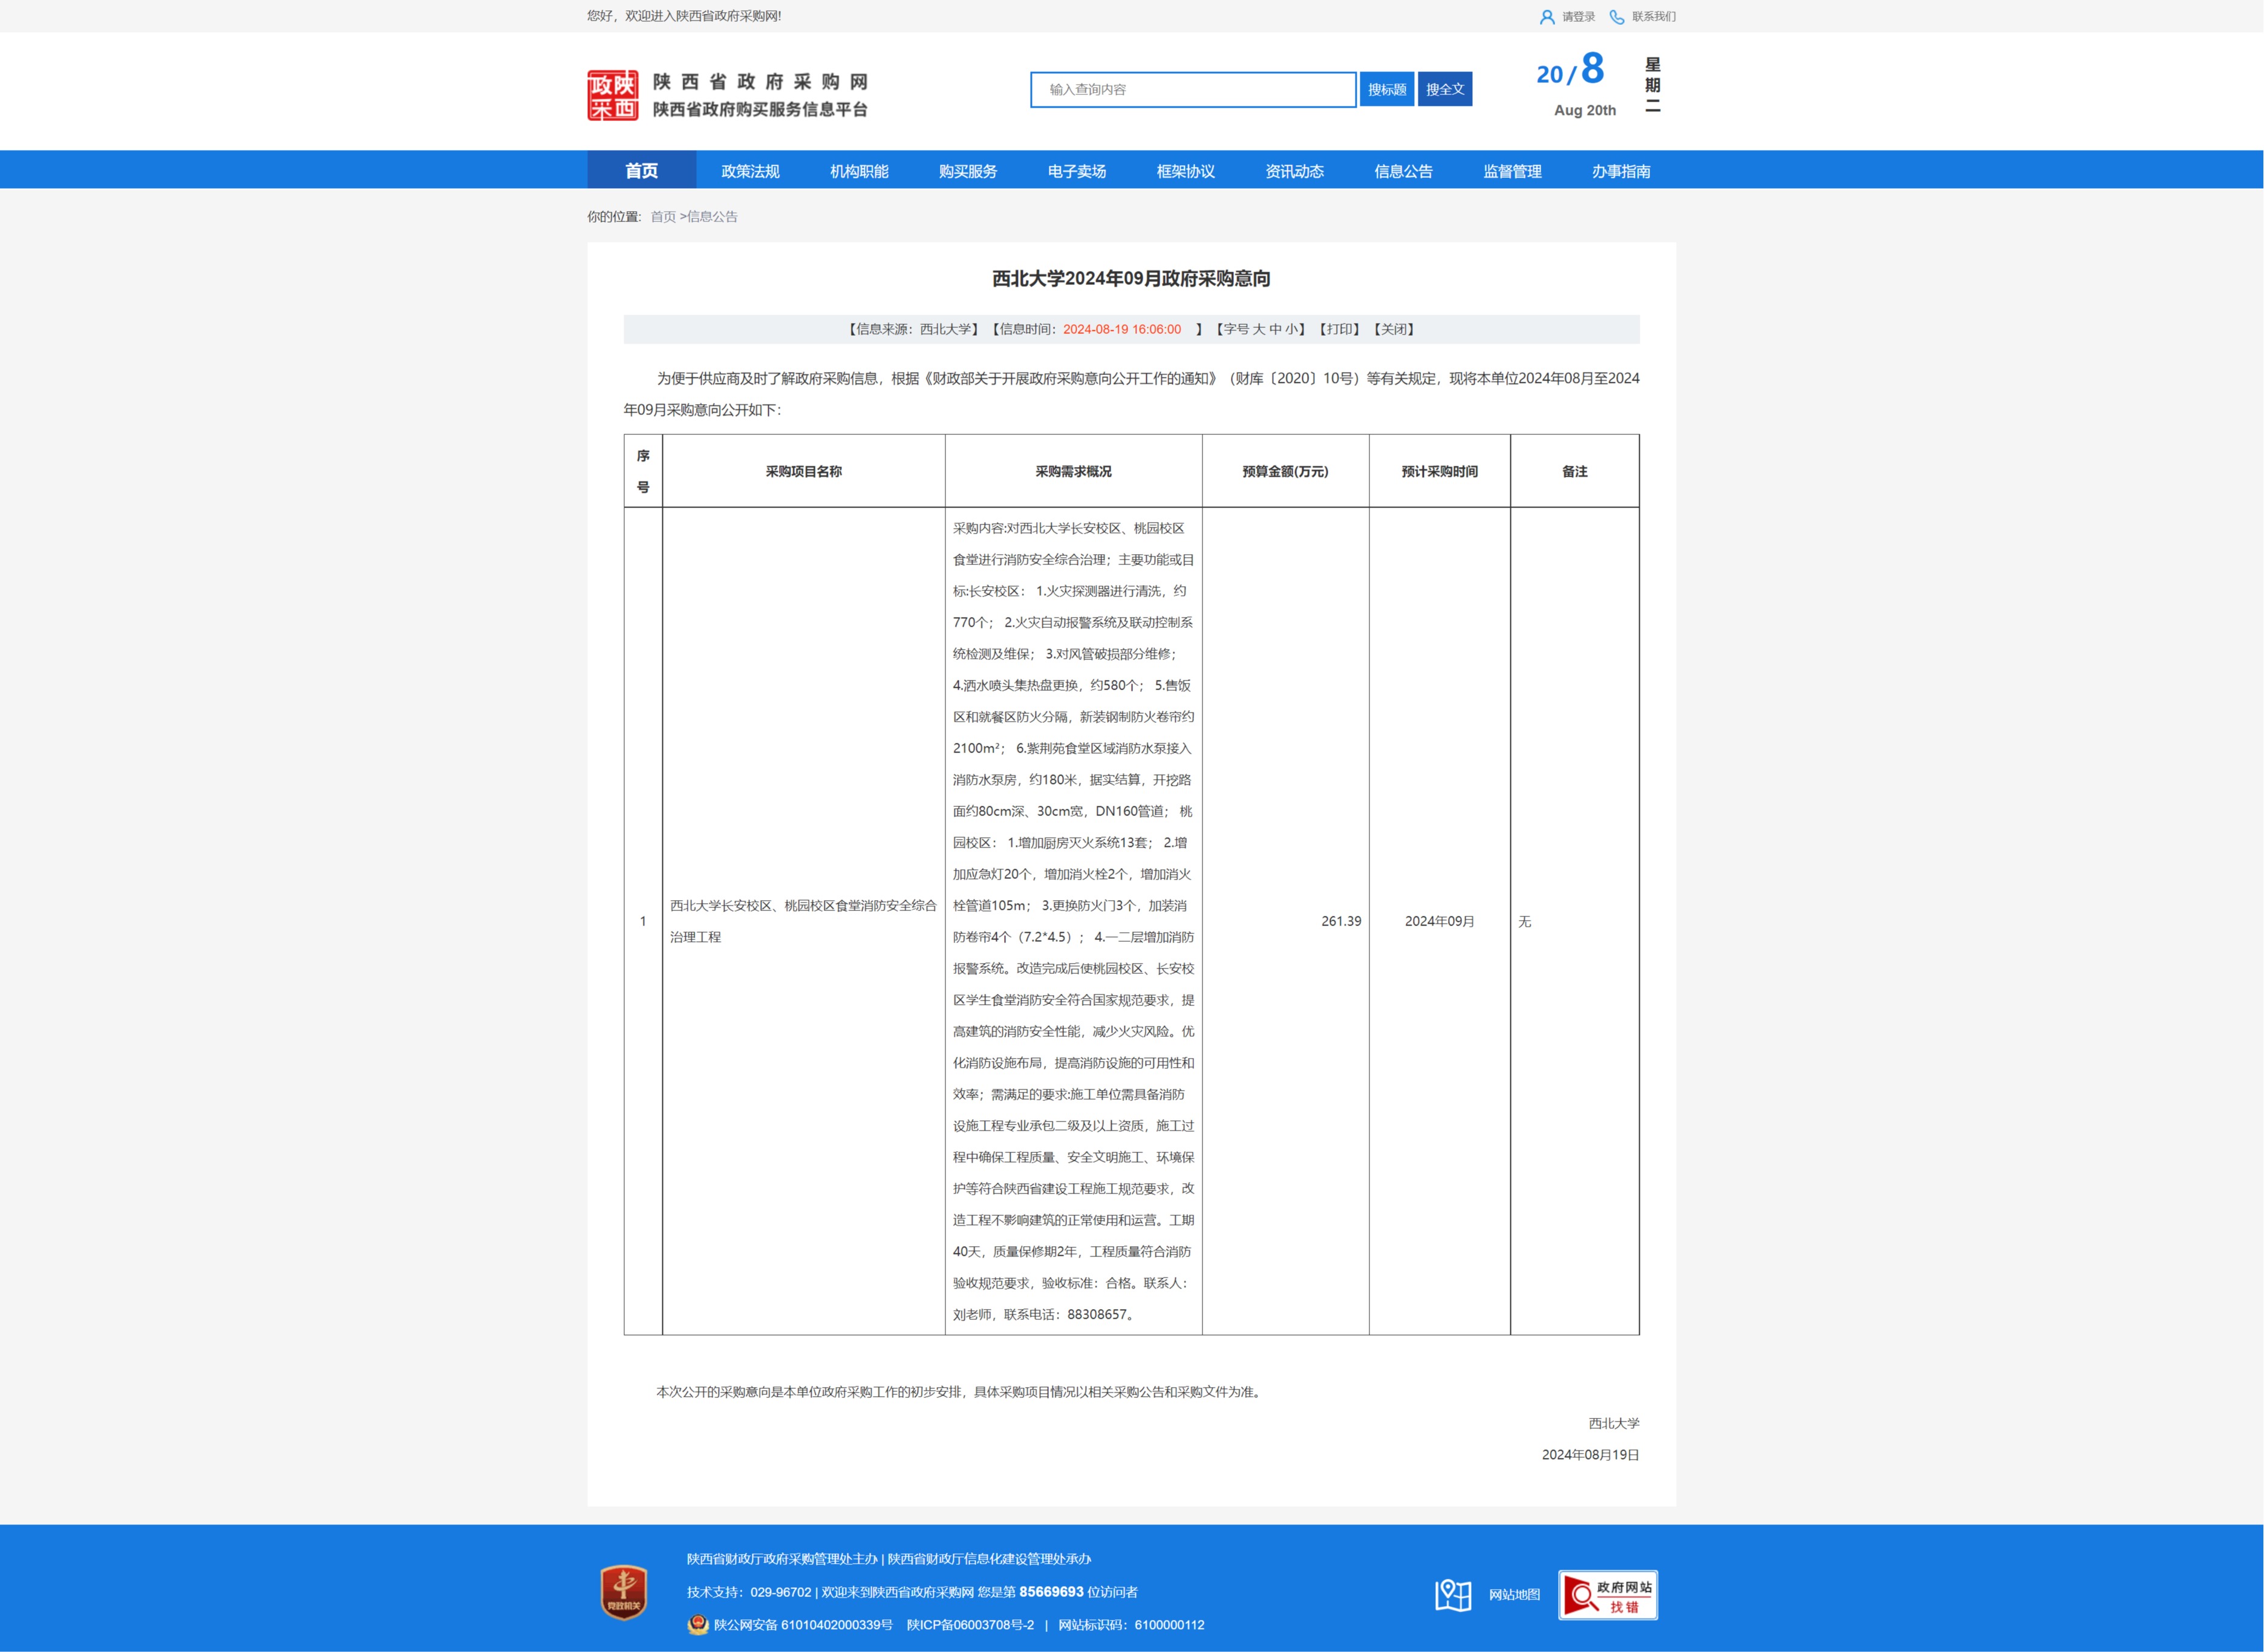
Task: Click the 首页 breadcrumb link
Action: [663, 217]
